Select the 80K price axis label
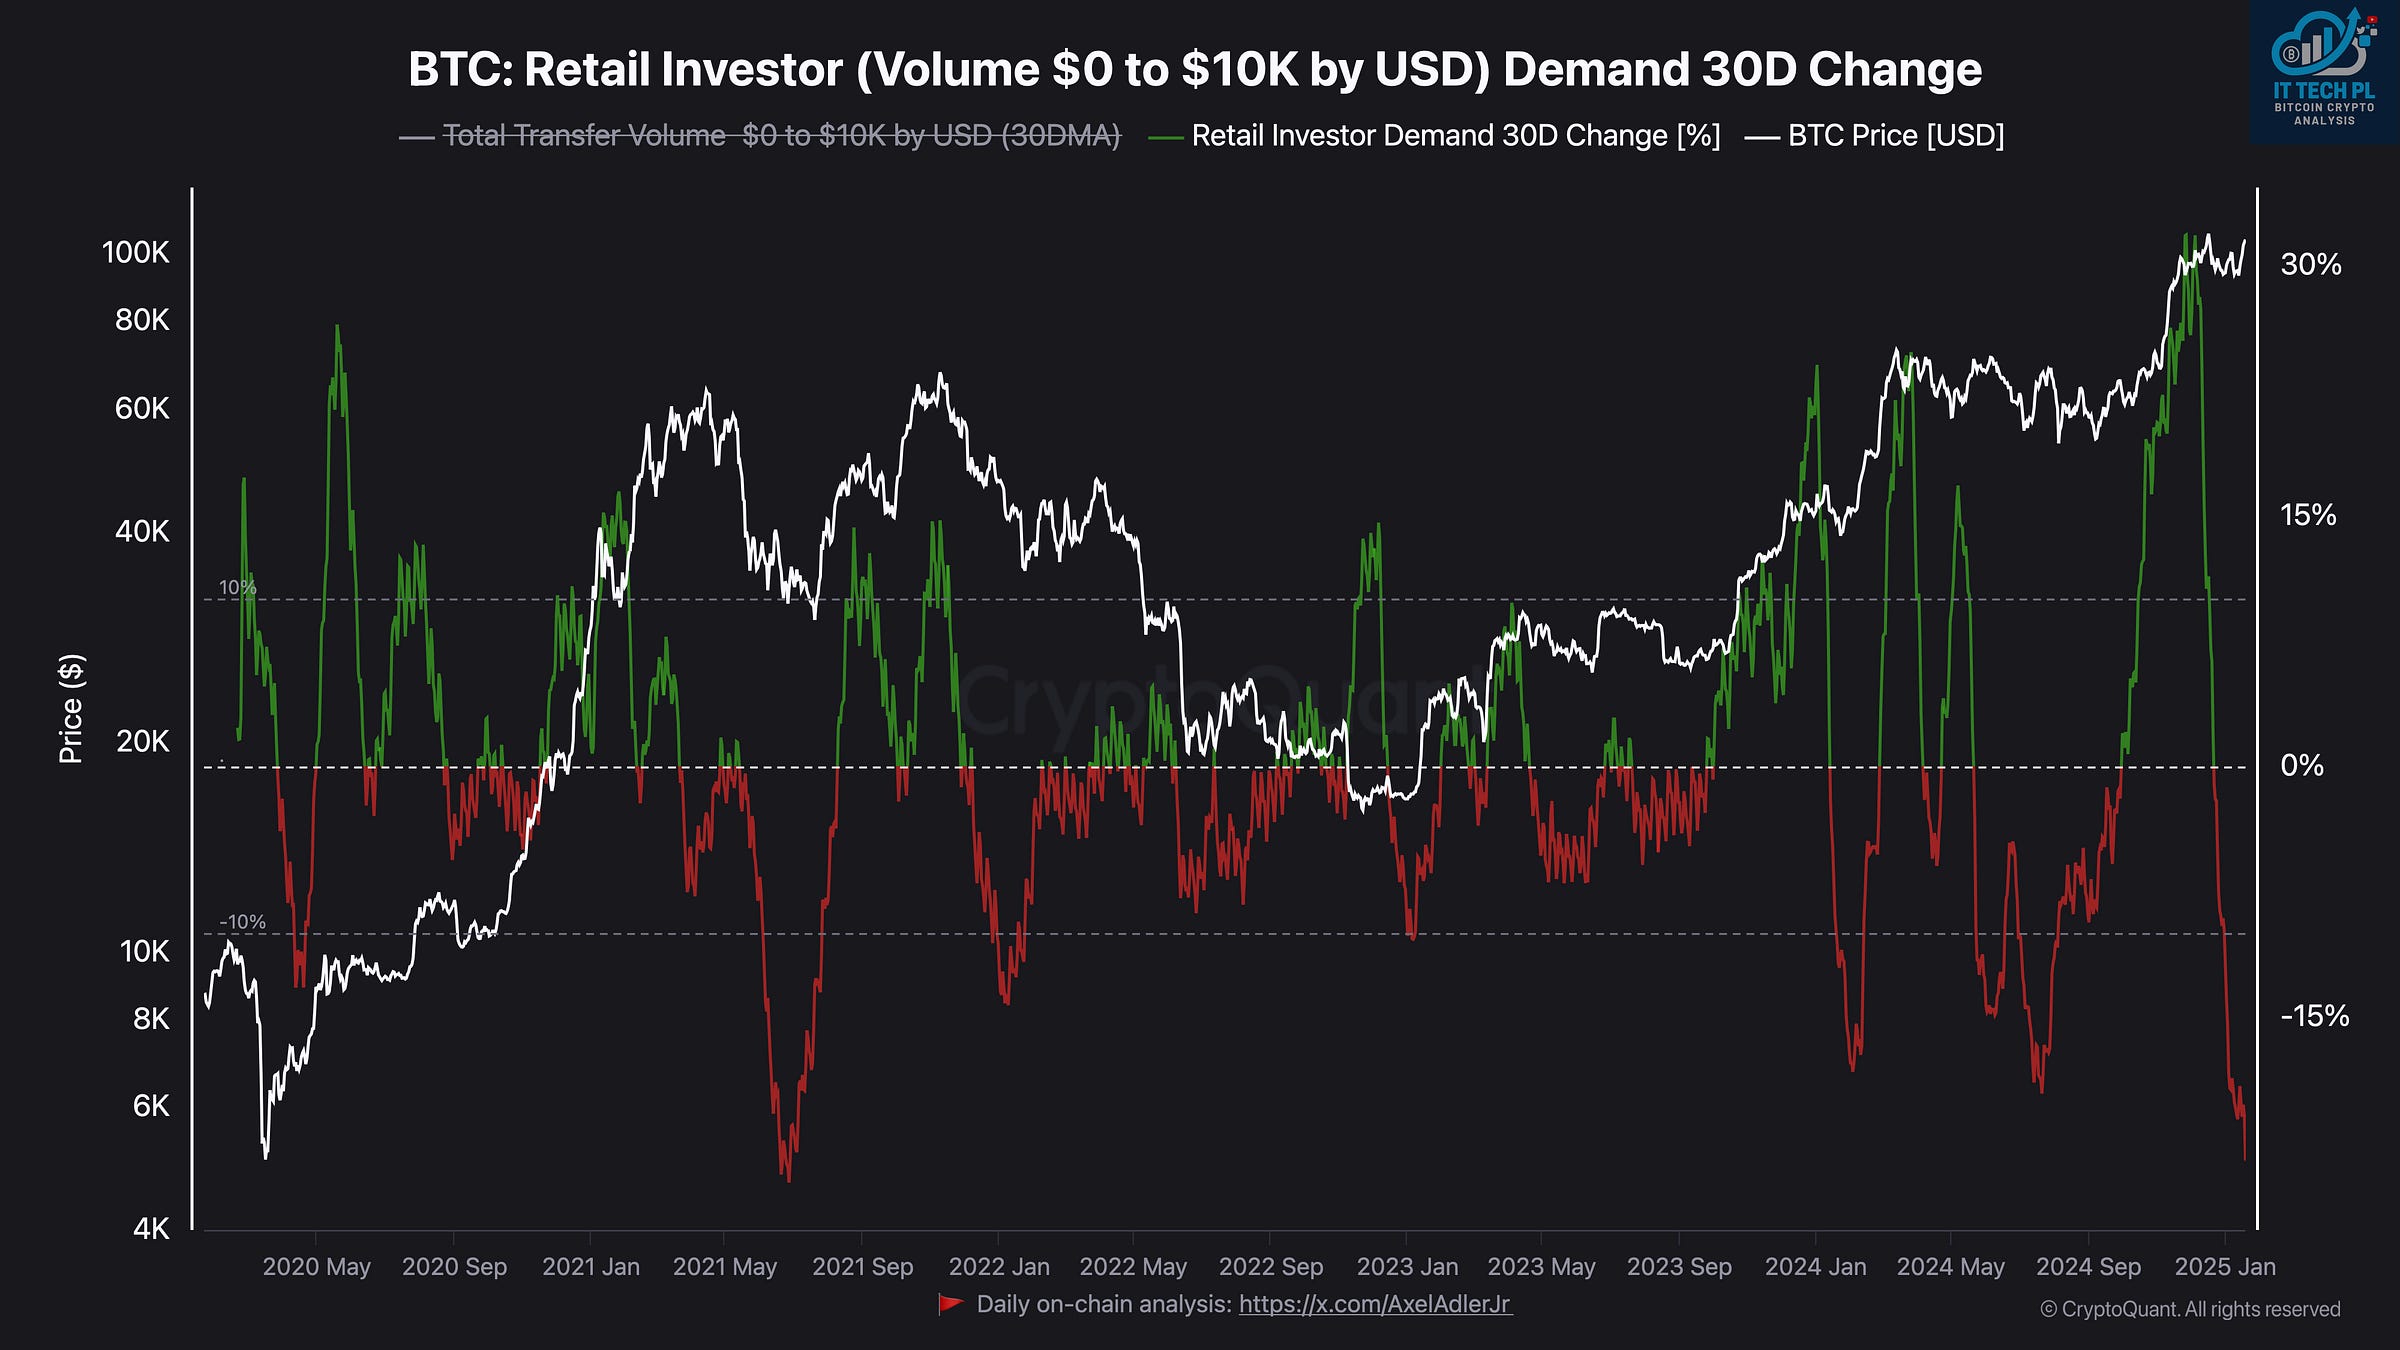The width and height of the screenshot is (2400, 1350). [142, 320]
